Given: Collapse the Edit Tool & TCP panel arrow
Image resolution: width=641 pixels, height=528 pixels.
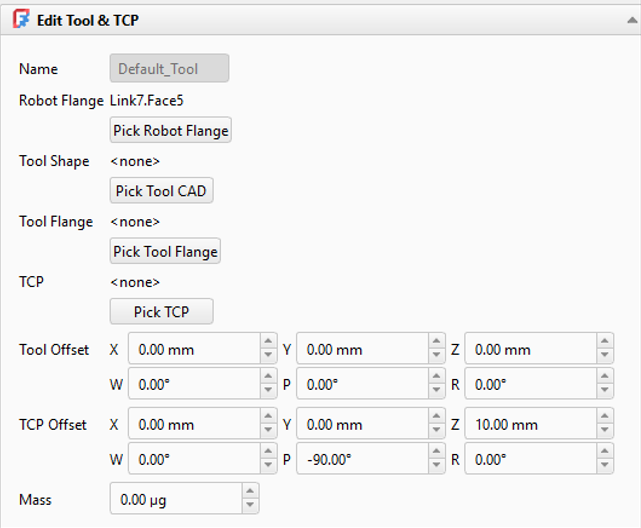Looking at the screenshot, I should pyautogui.click(x=632, y=20).
